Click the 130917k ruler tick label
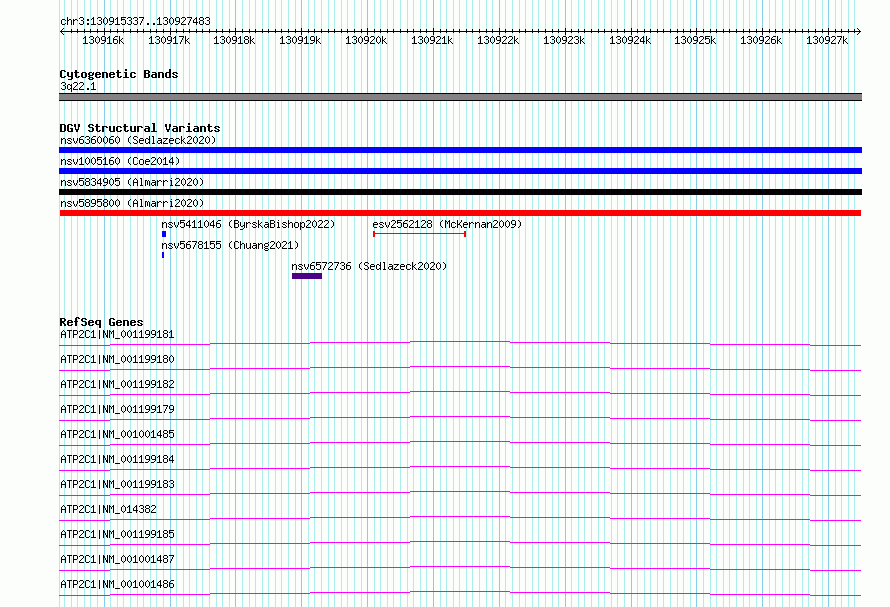 169,40
